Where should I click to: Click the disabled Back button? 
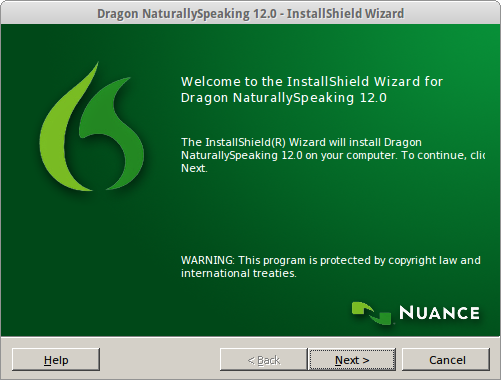[x=264, y=360]
